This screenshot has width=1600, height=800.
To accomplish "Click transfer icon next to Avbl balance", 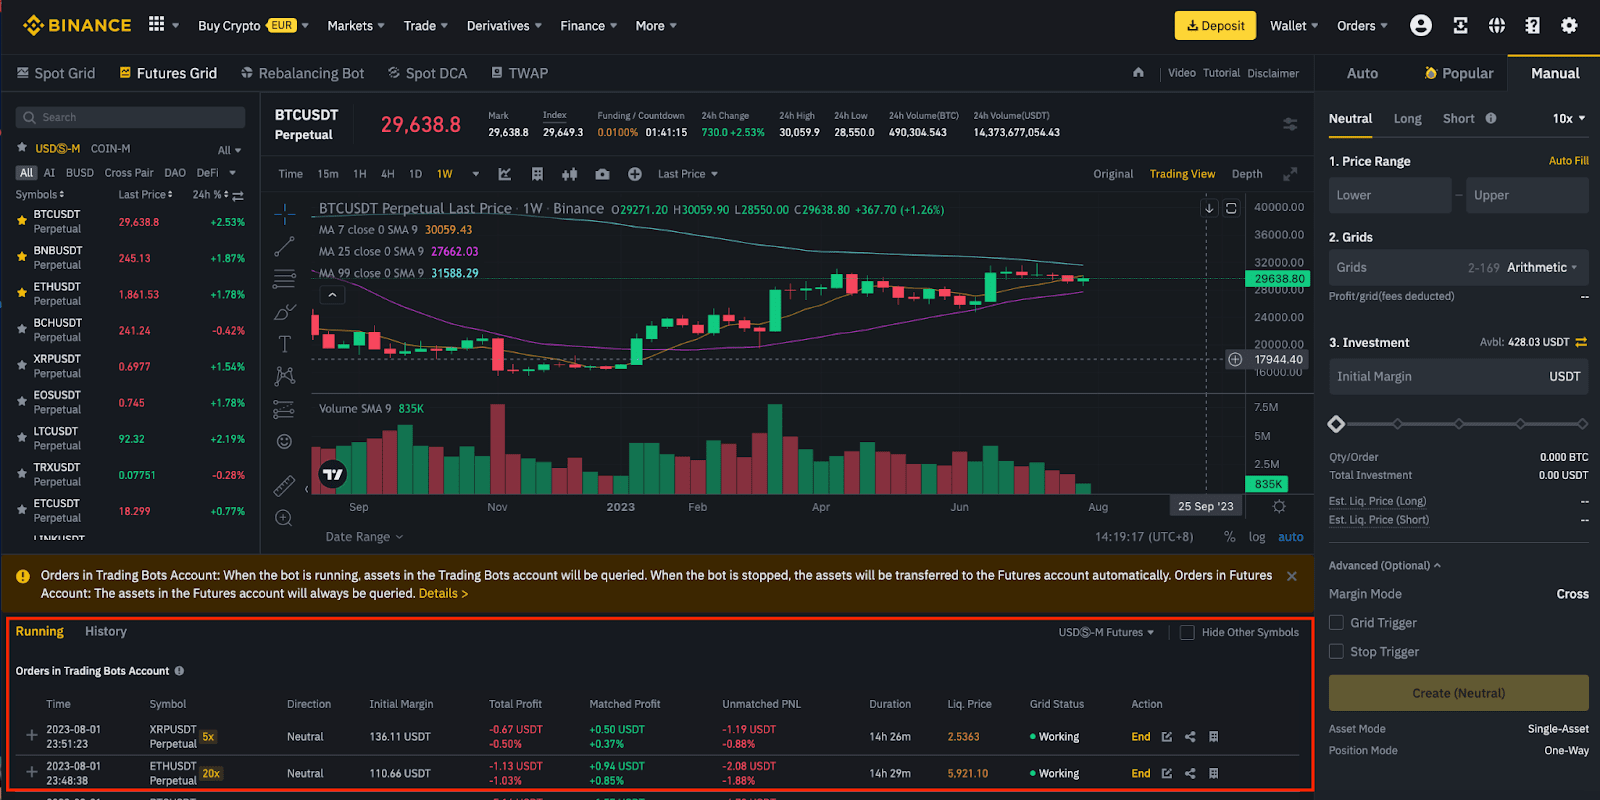I will pos(1581,342).
